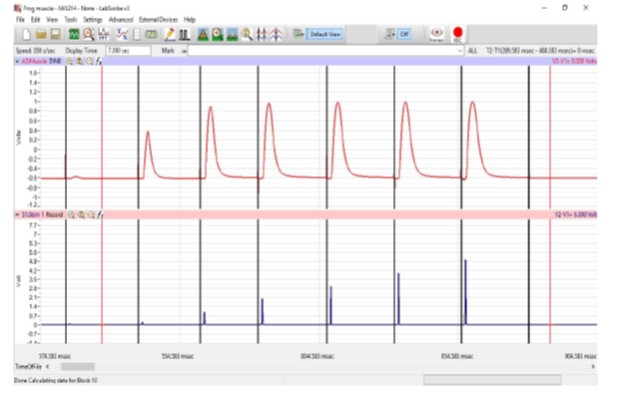Click the Default View button

point(325,34)
